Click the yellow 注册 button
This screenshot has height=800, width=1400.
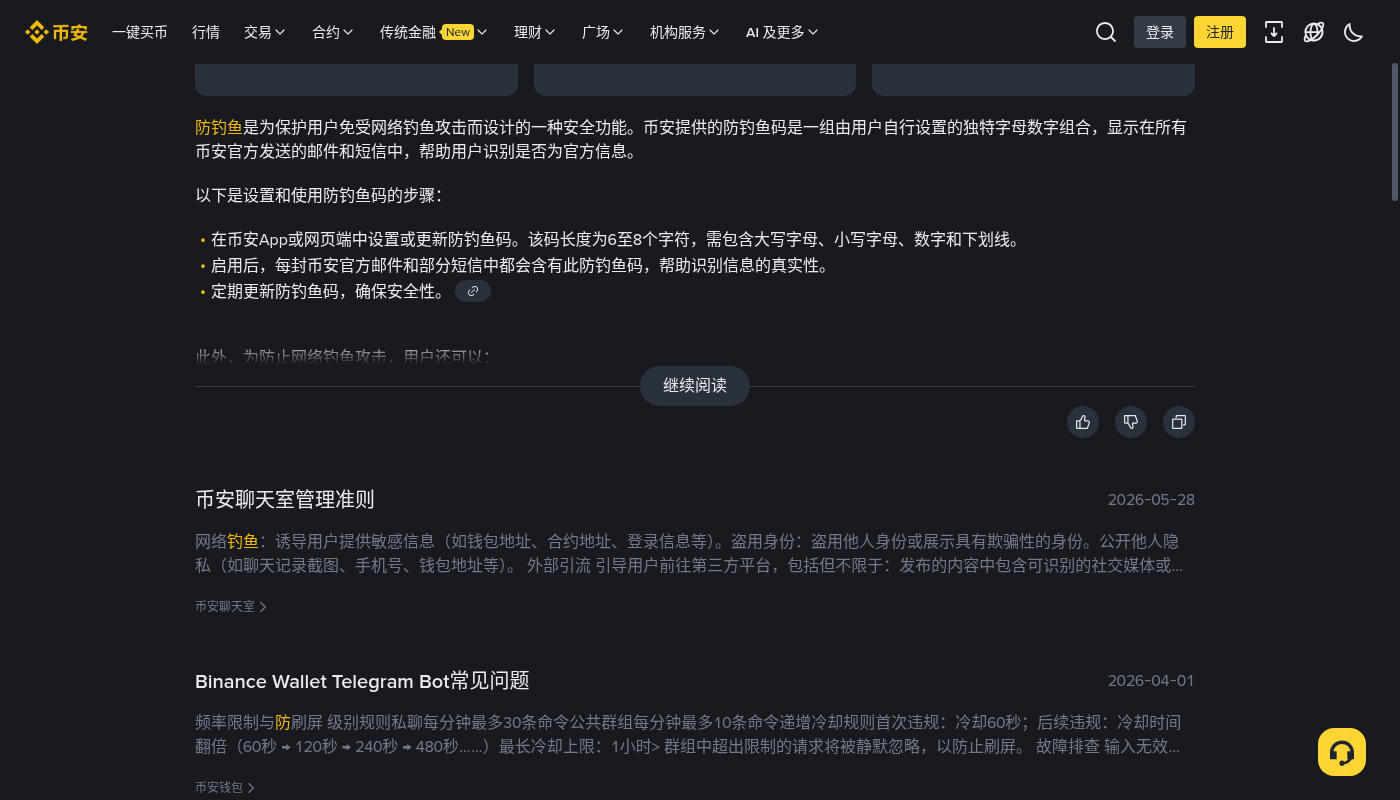point(1220,32)
